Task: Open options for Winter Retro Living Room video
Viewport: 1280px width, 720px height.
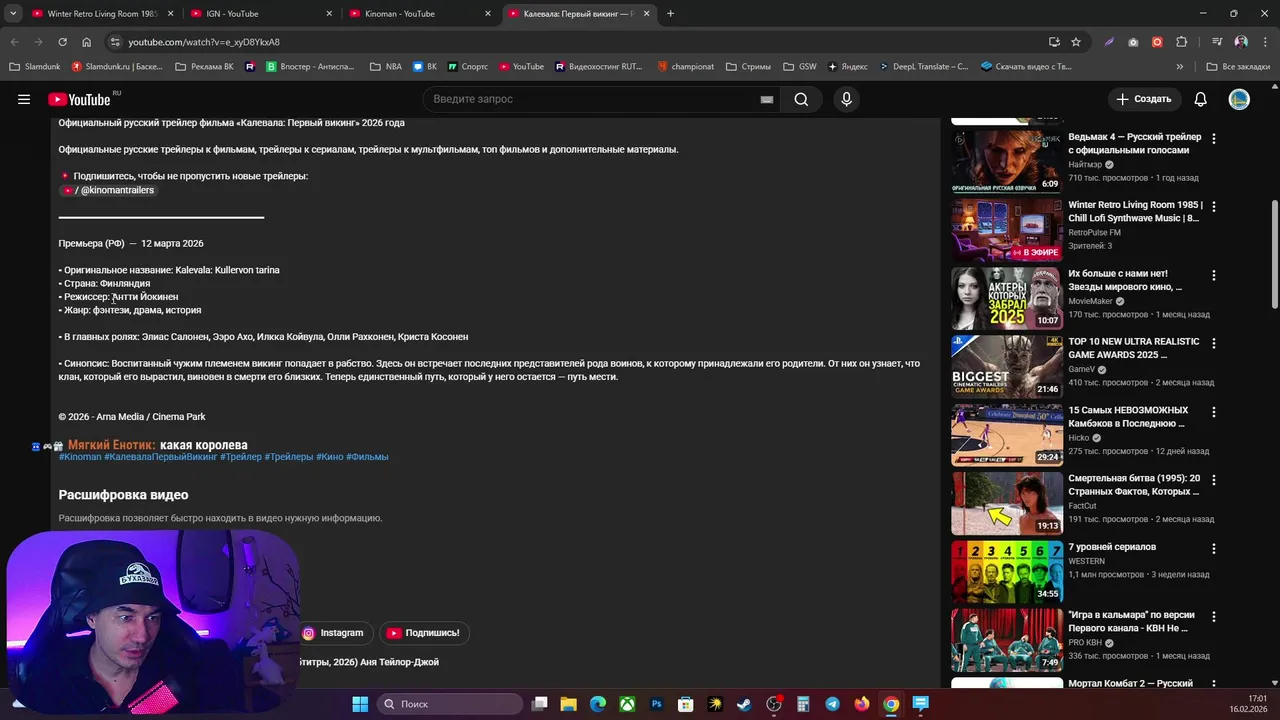Action: (x=1214, y=207)
